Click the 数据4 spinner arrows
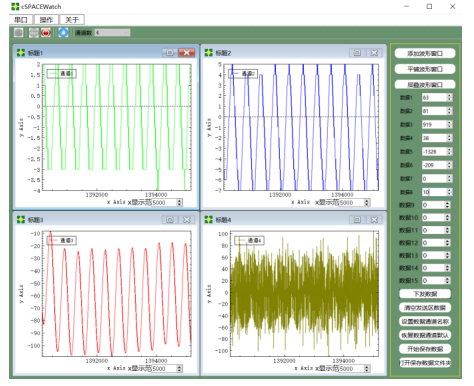 tap(449, 138)
